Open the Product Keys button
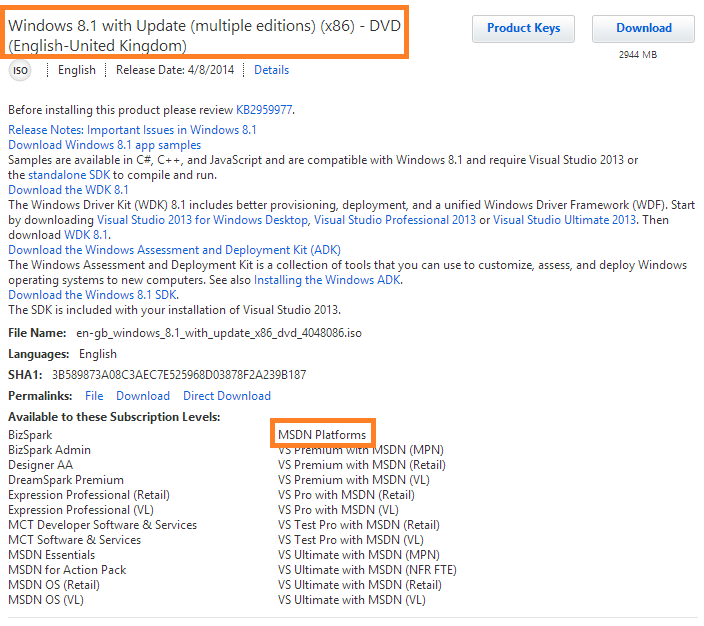The height and width of the screenshot is (626, 704). (523, 29)
